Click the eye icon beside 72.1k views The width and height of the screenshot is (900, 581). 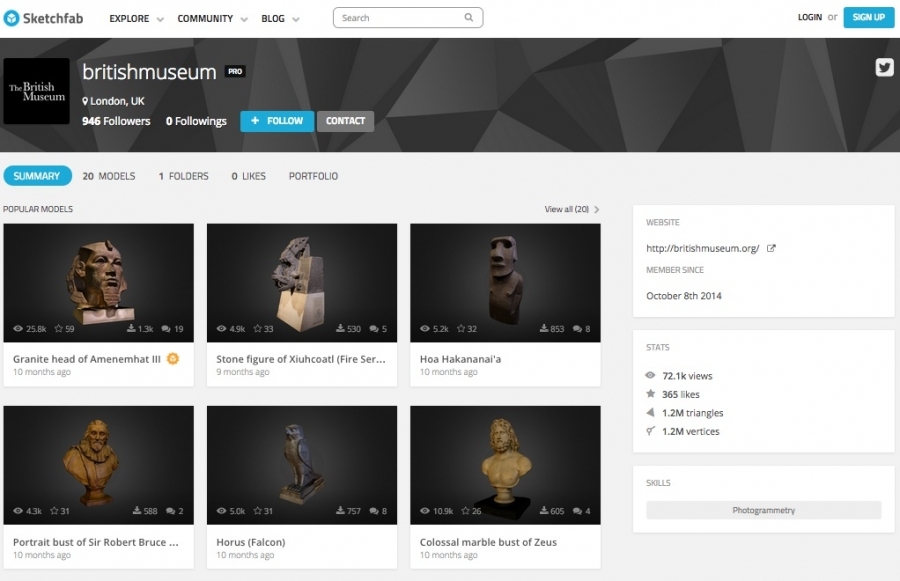coord(650,375)
